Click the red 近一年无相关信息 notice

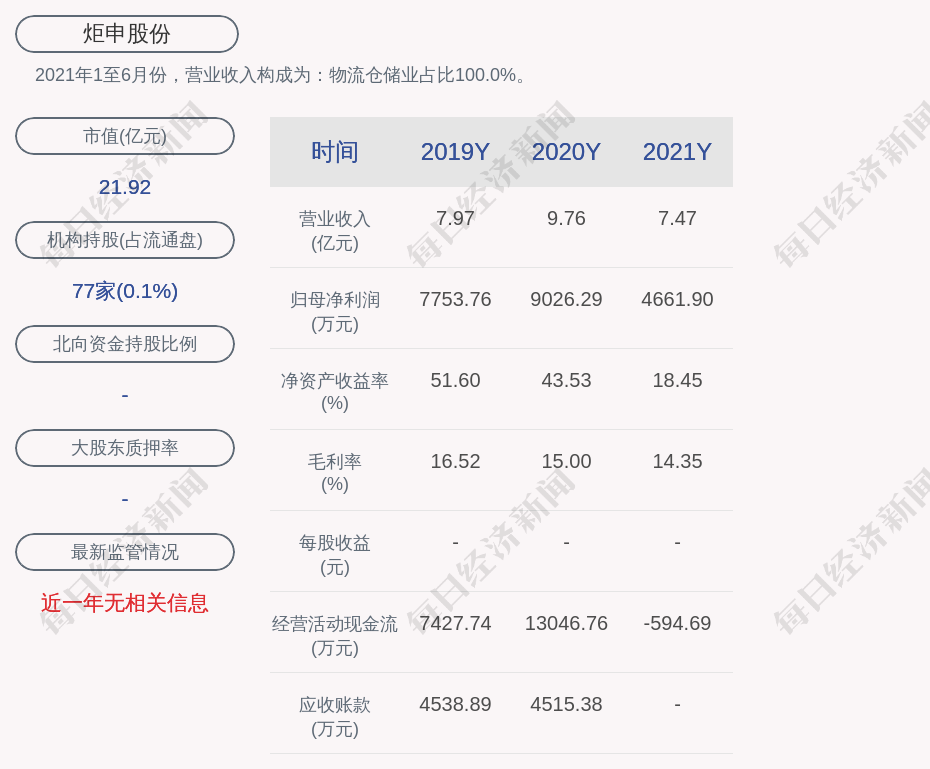pos(125,604)
